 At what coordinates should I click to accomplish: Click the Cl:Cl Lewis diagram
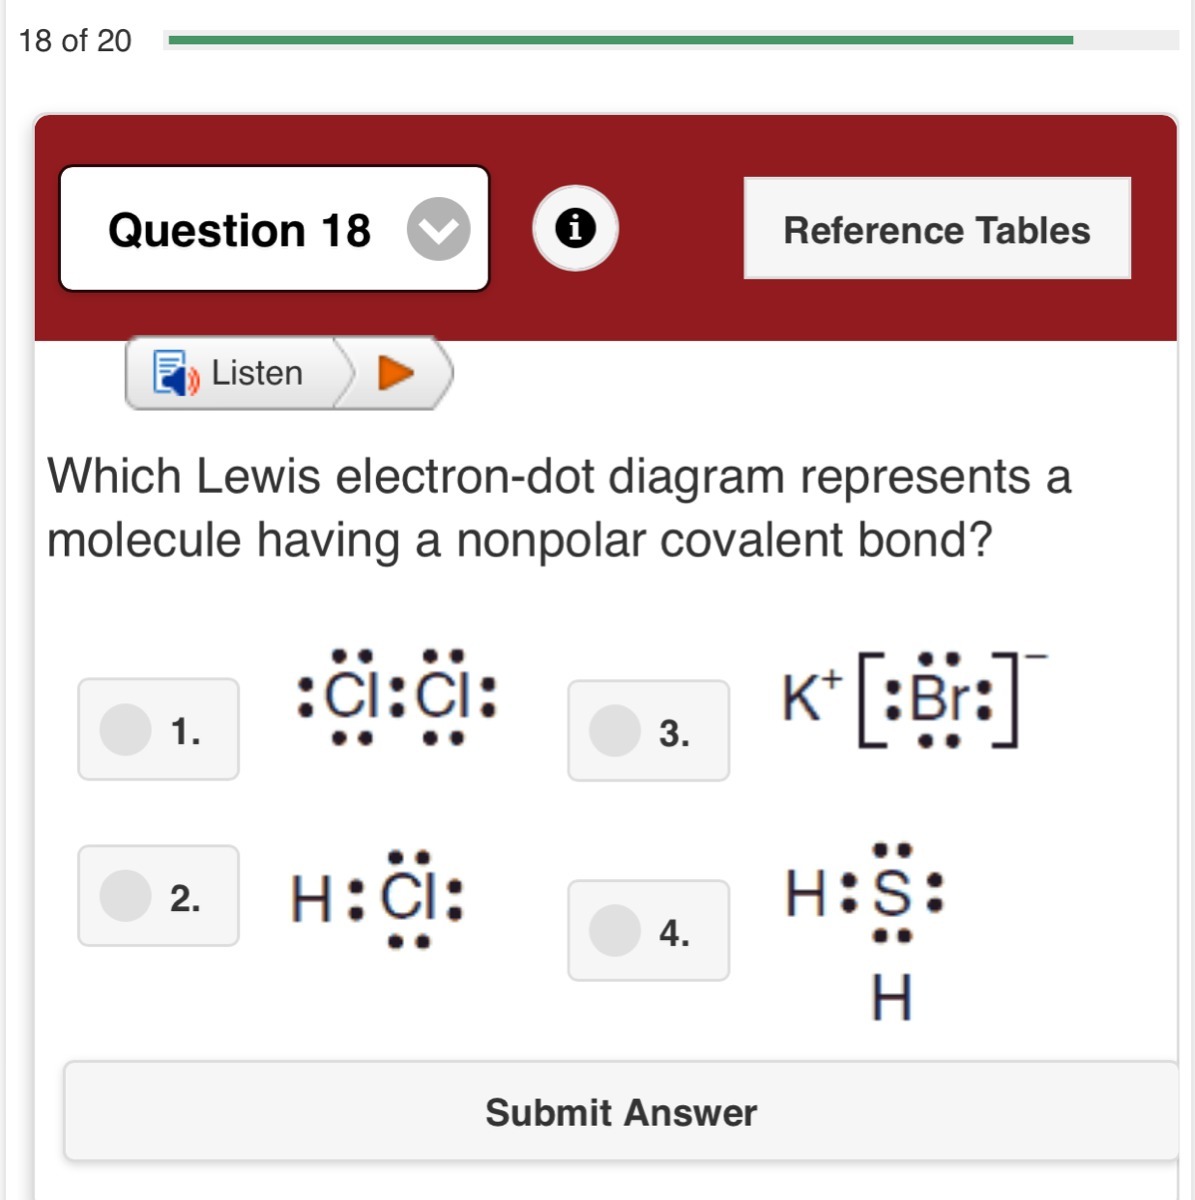pos(397,697)
